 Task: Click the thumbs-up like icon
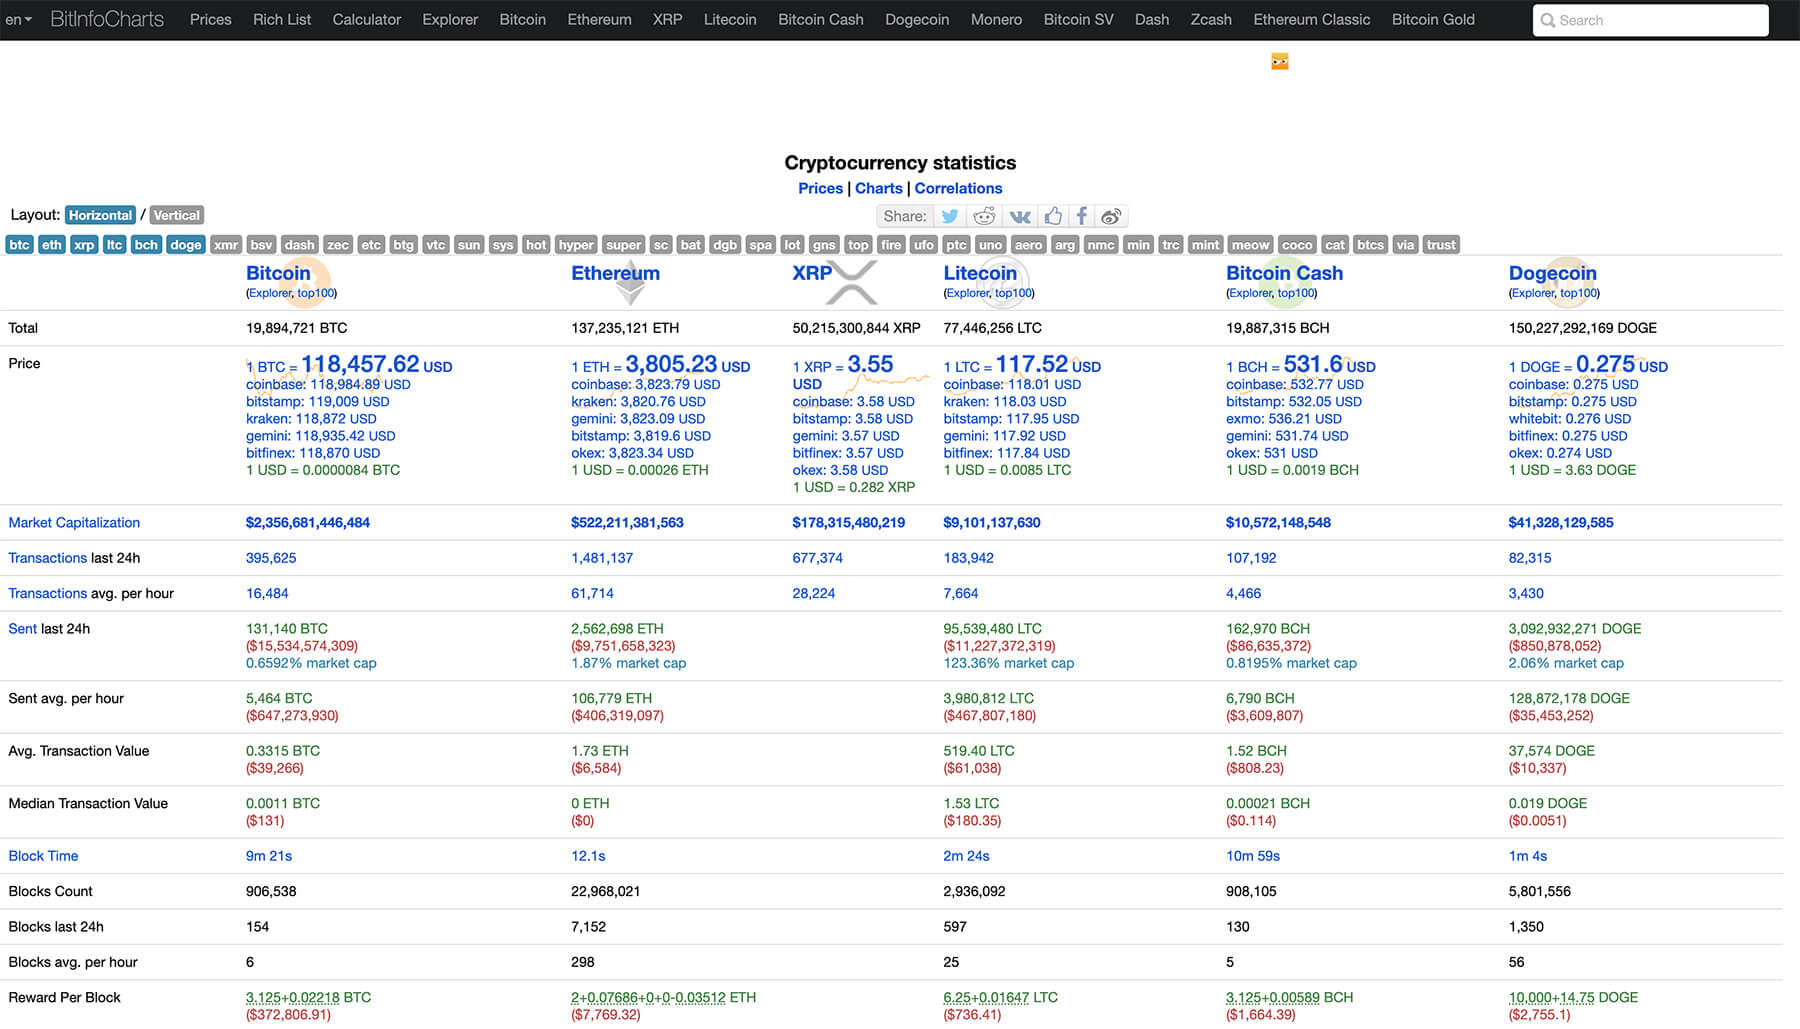tap(1053, 216)
